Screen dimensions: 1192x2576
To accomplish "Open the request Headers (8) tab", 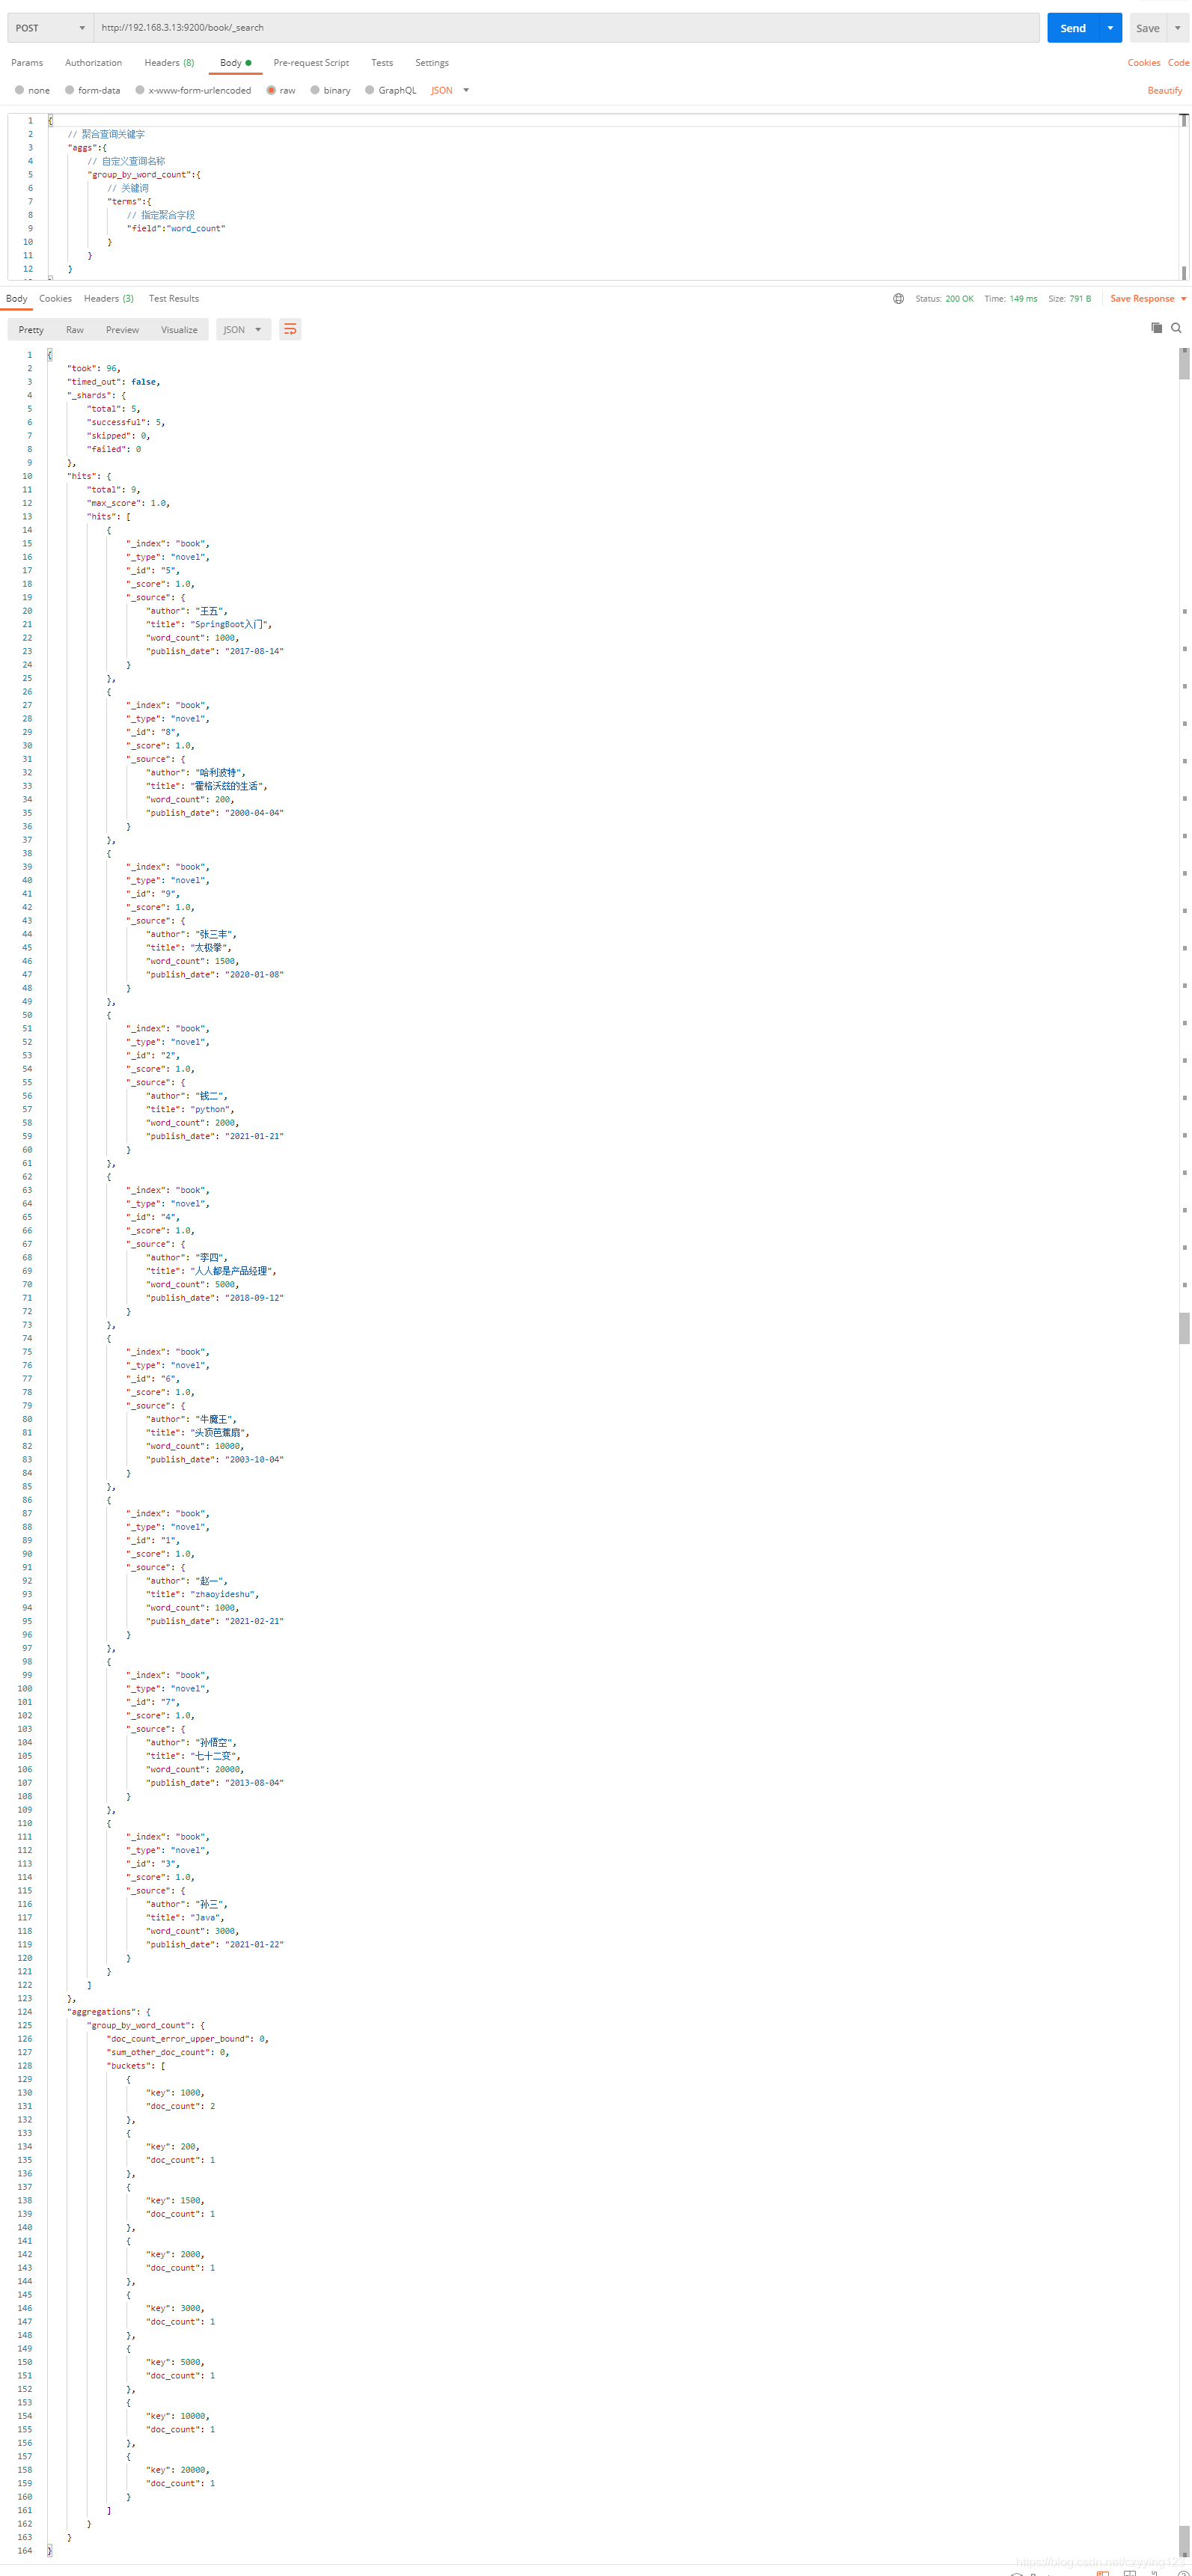I will click(169, 63).
